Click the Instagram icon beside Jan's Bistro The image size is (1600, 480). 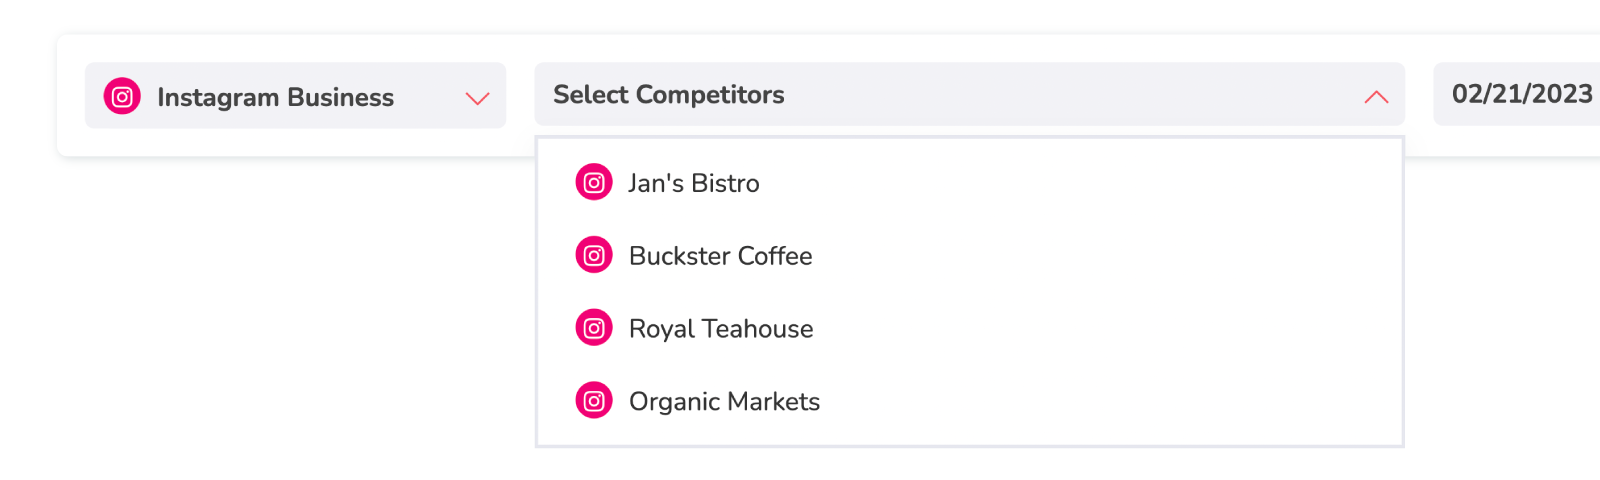coord(594,183)
